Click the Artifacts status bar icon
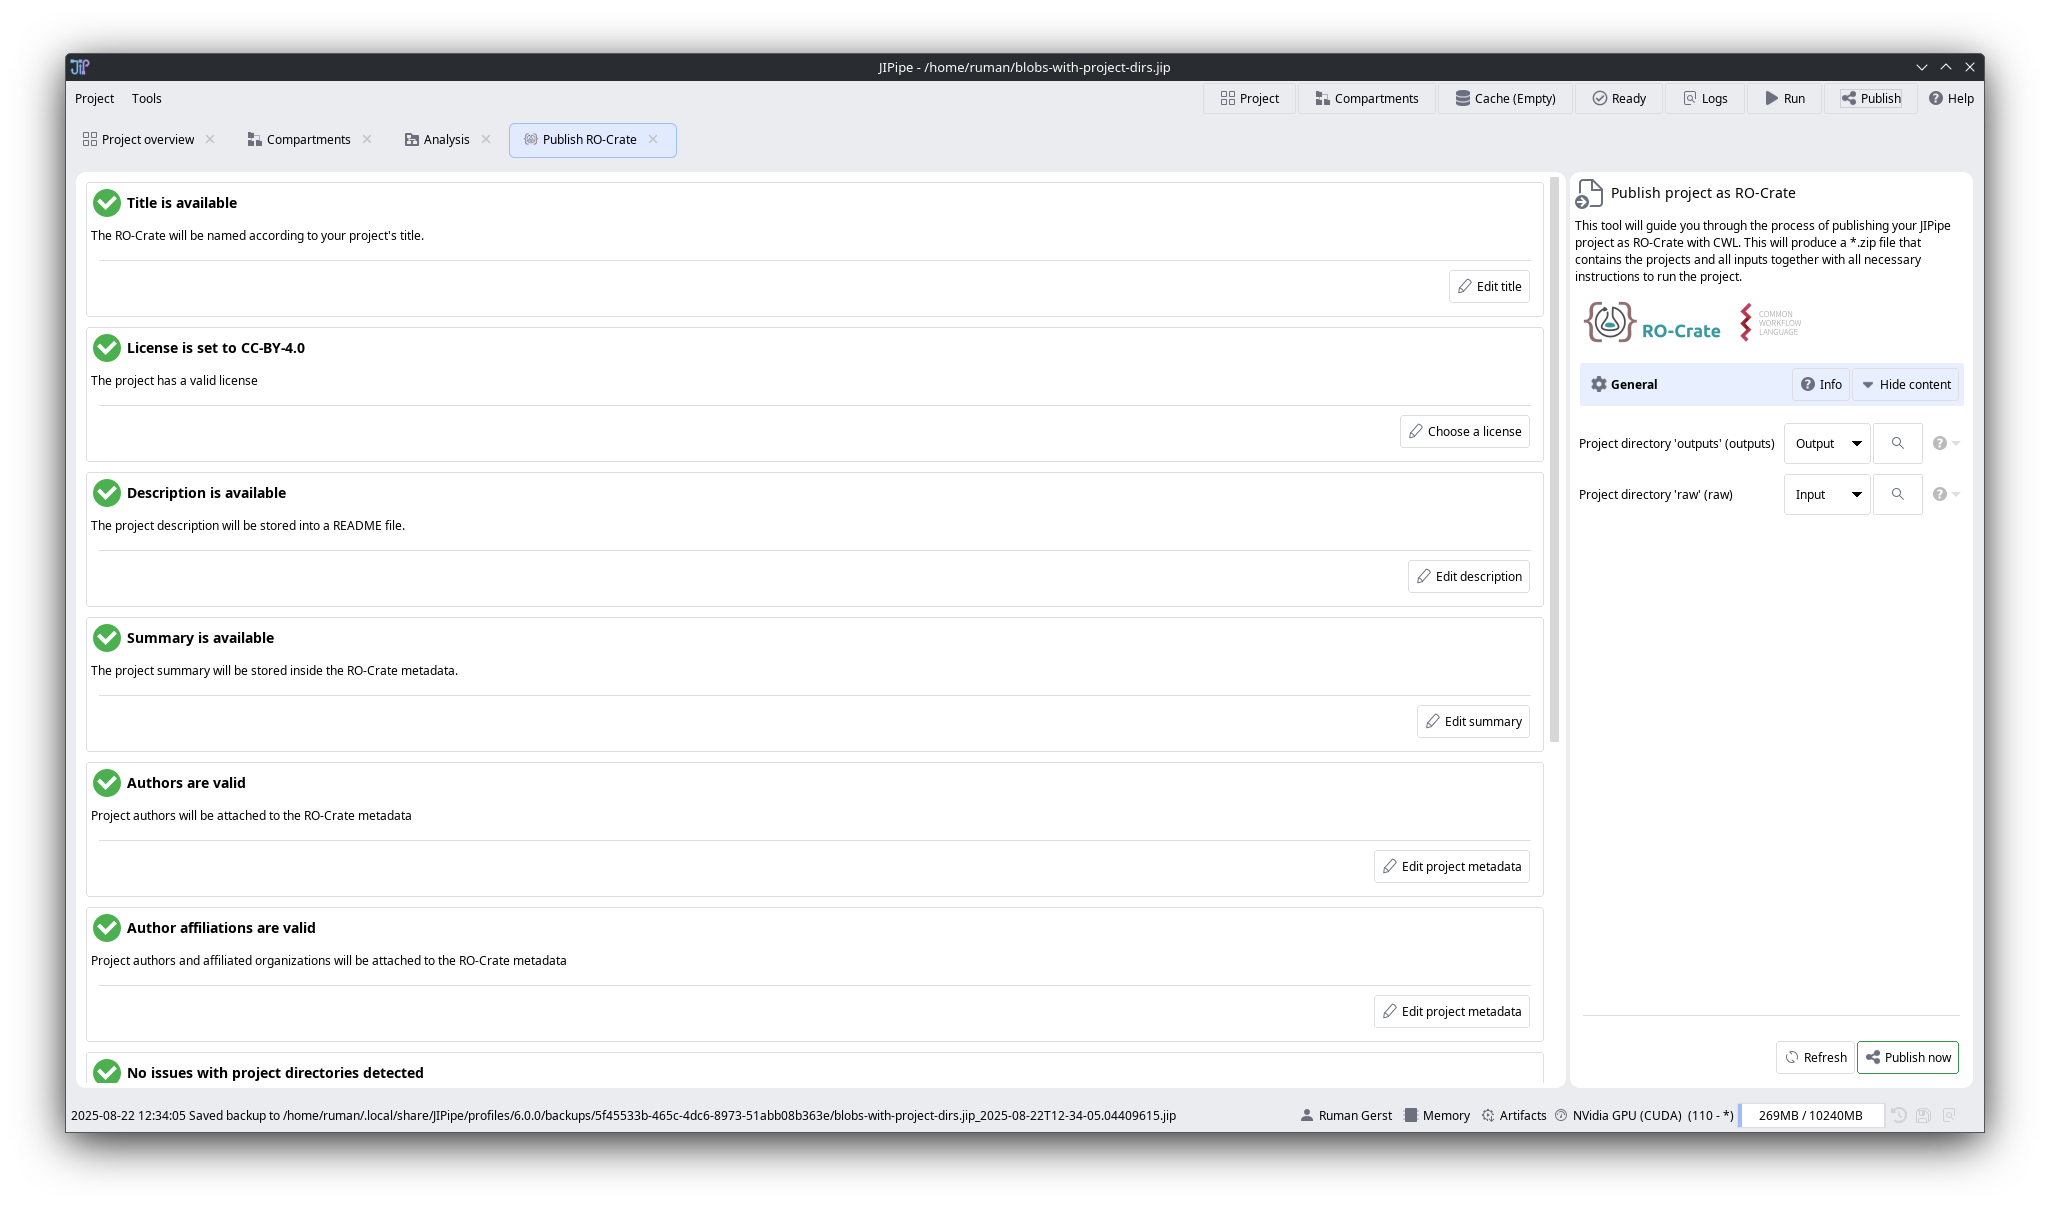Viewport: 2050px width, 1210px height. 1488,1115
